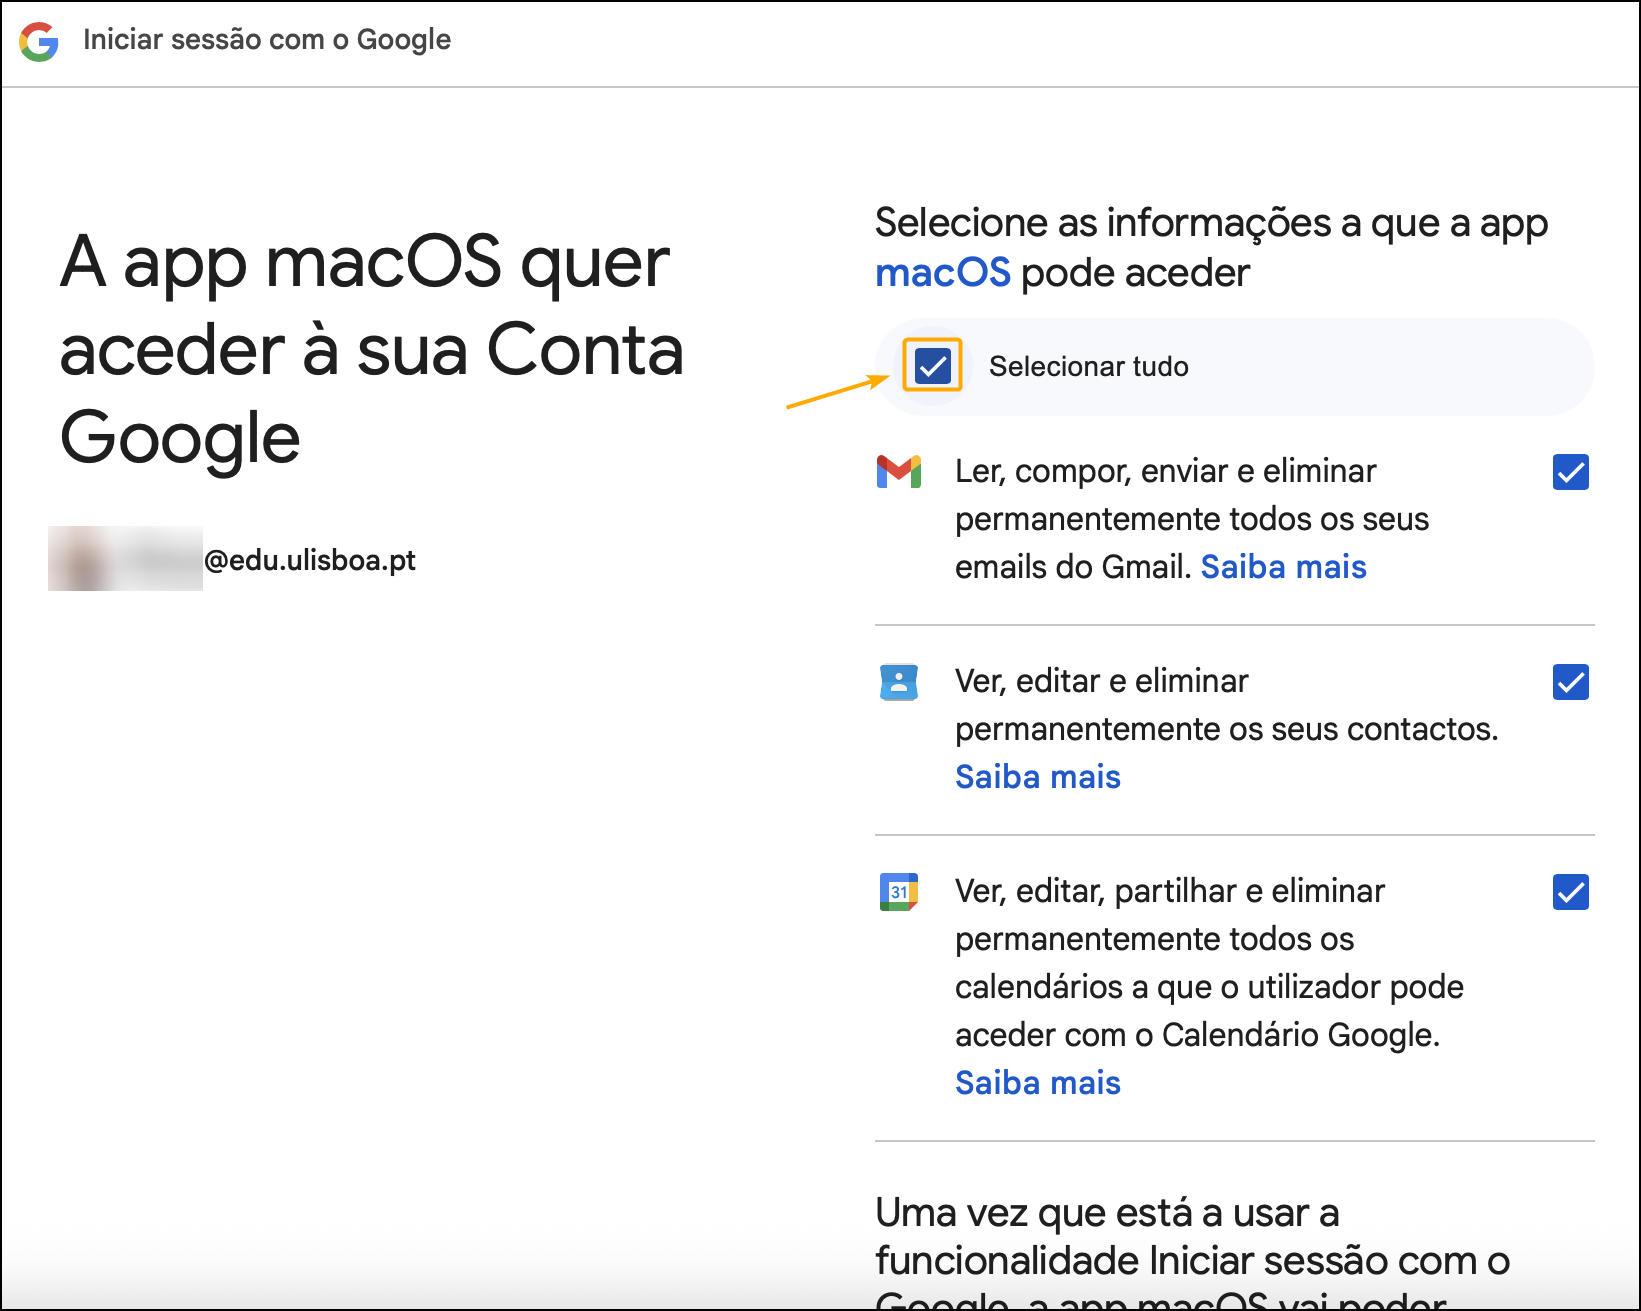The image size is (1641, 1311).
Task: Uncheck the Calendário Google permission checkbox
Action: [1571, 892]
